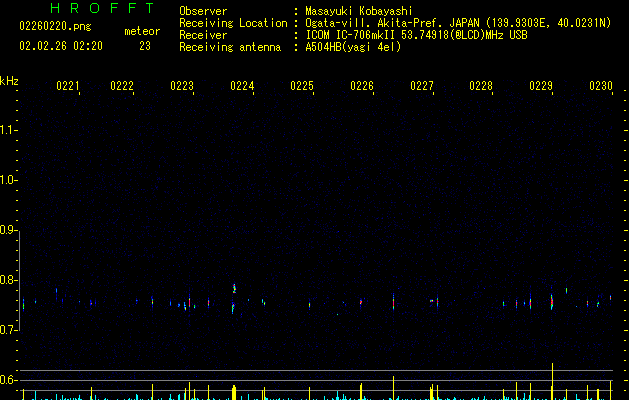
Task: Click the 'Receiving Location' label
Action: (233, 23)
